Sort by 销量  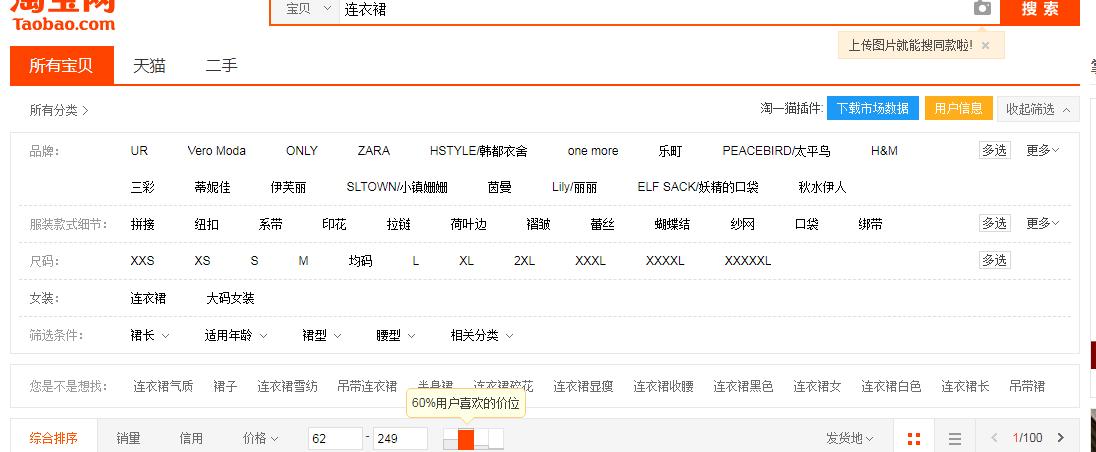point(129,438)
